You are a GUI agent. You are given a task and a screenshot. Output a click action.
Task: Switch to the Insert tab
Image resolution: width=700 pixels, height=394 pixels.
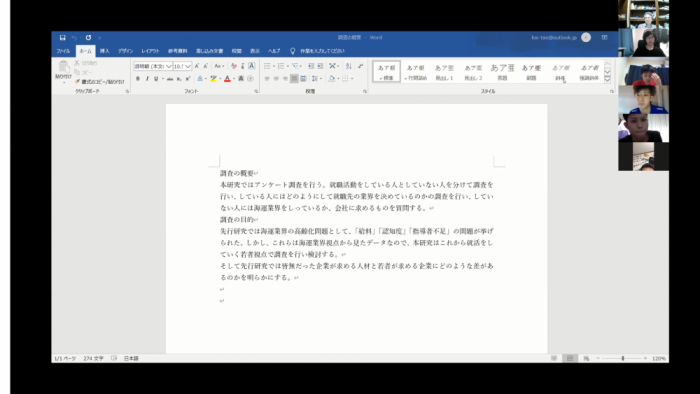(104, 51)
